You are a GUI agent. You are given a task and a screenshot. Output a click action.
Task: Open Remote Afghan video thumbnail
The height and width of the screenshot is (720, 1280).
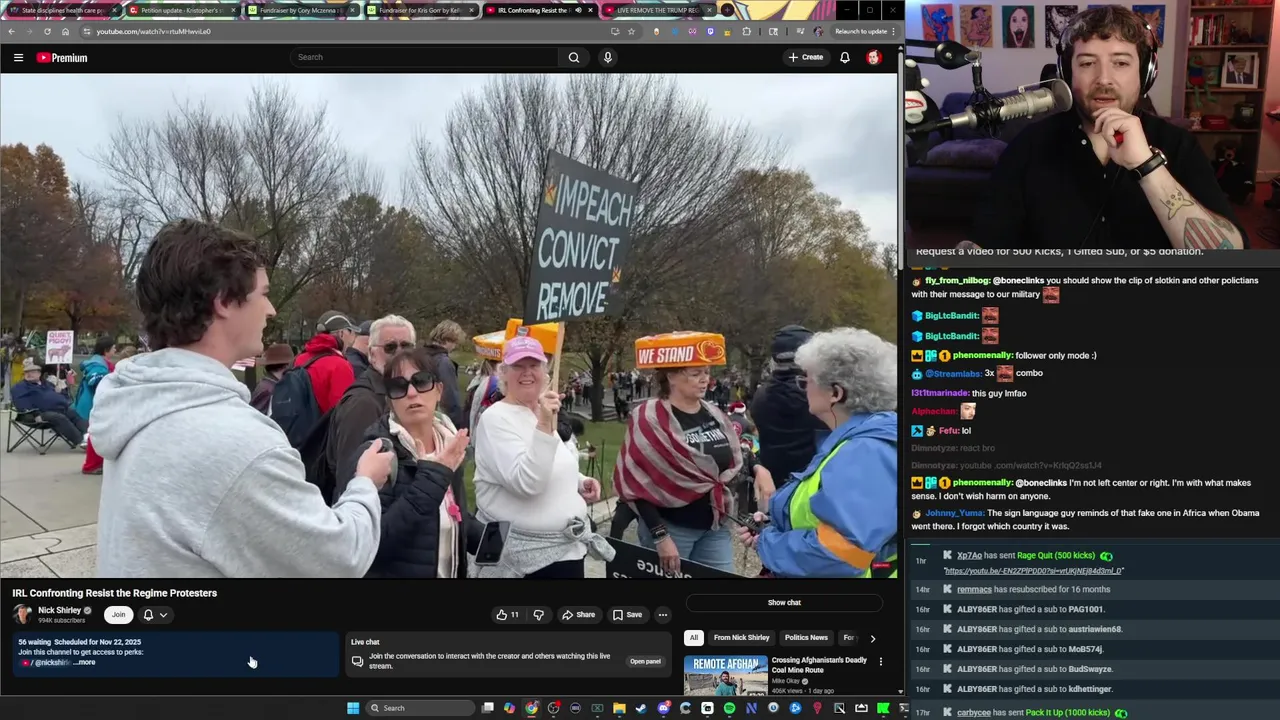(x=725, y=676)
